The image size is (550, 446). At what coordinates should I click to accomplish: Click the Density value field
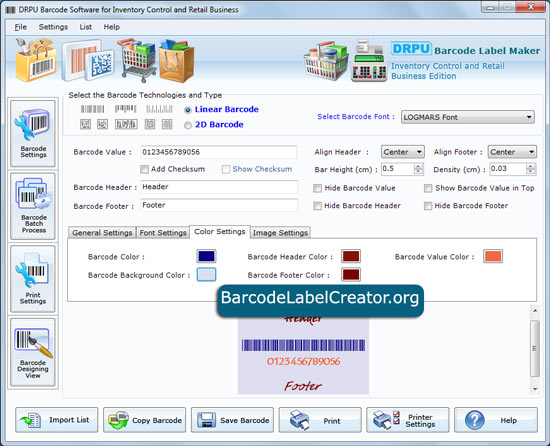point(508,169)
